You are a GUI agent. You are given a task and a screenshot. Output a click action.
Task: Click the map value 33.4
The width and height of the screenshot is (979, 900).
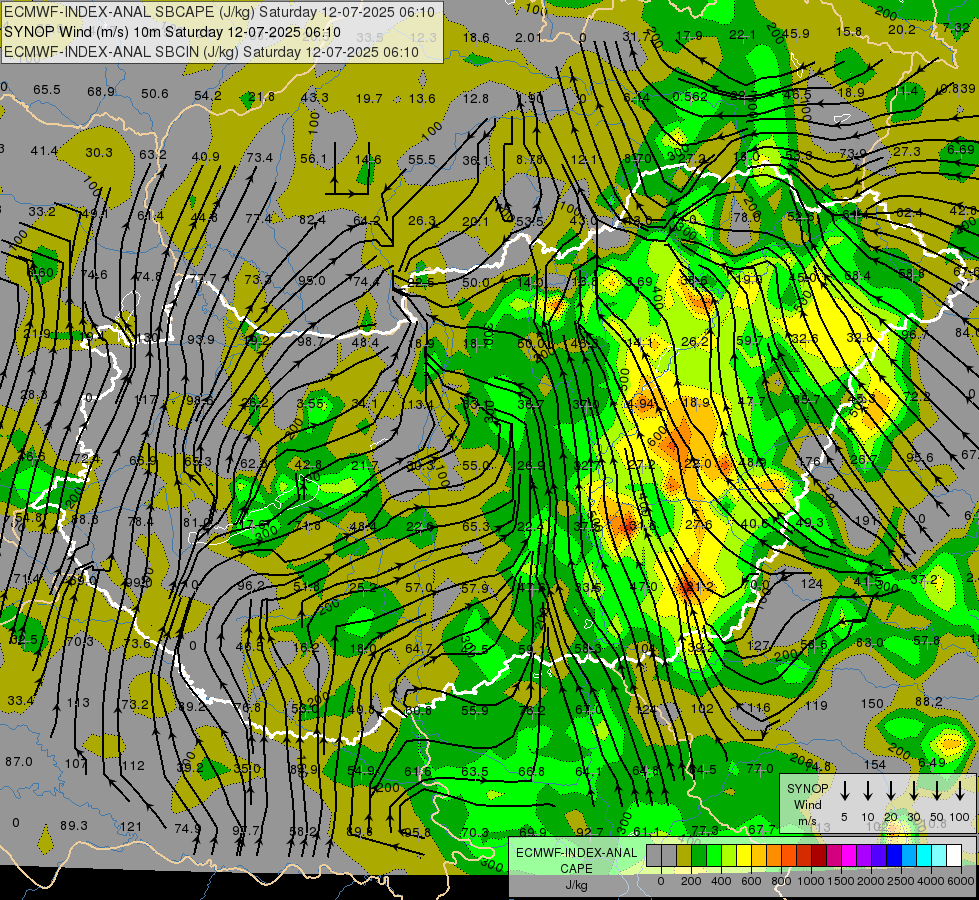point(21,700)
